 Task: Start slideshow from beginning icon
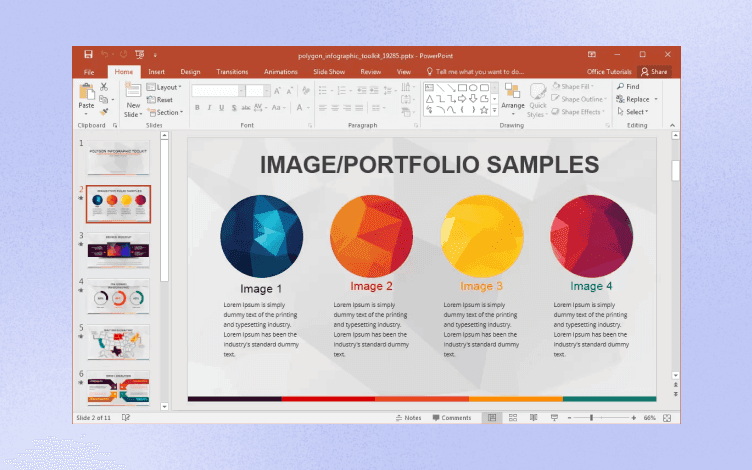[x=140, y=54]
